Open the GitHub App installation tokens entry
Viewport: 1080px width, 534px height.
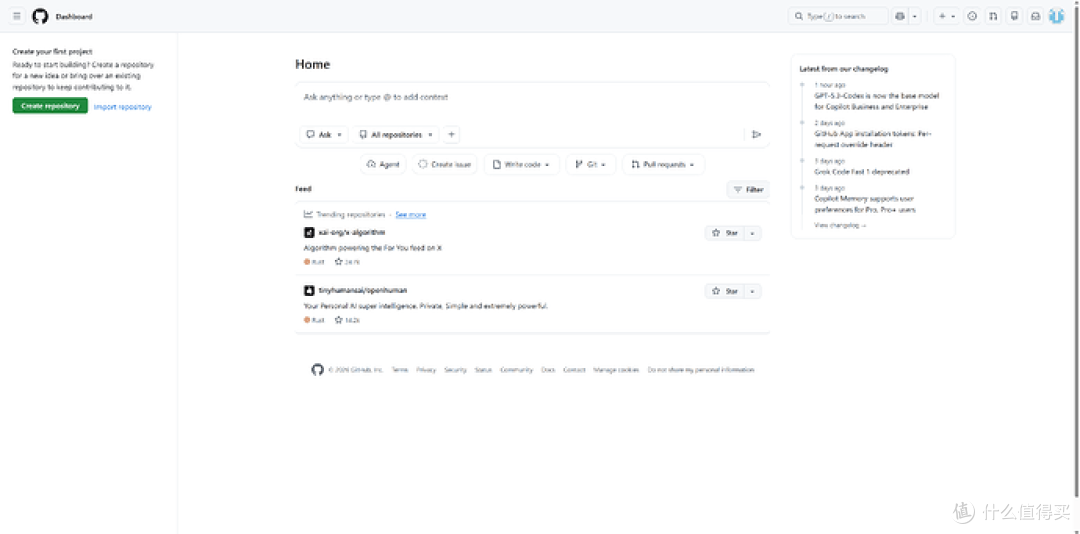(873, 139)
